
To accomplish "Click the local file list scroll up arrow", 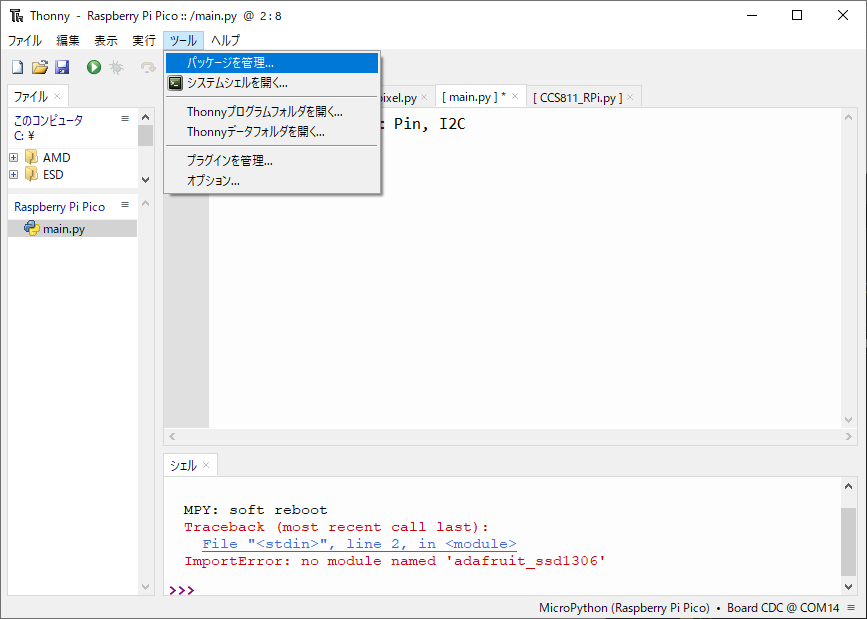I will (145, 117).
